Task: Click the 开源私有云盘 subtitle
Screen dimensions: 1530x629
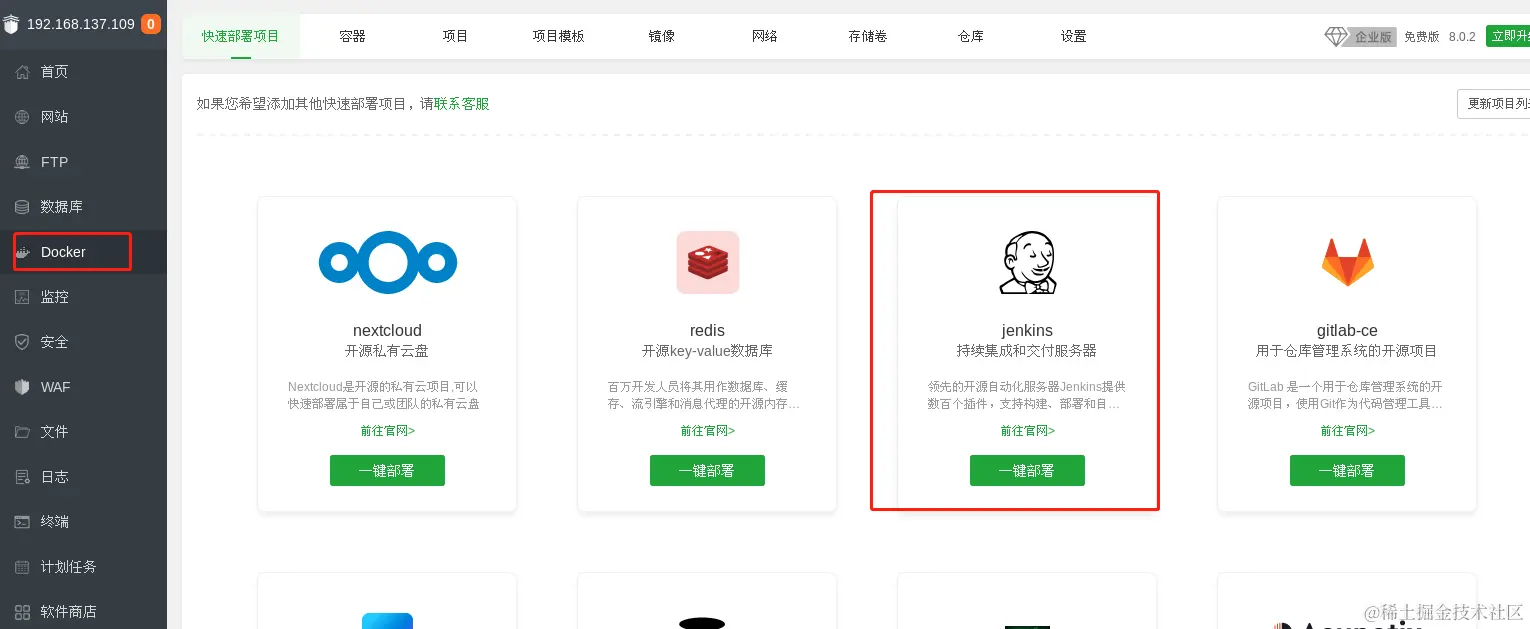Action: click(x=387, y=351)
